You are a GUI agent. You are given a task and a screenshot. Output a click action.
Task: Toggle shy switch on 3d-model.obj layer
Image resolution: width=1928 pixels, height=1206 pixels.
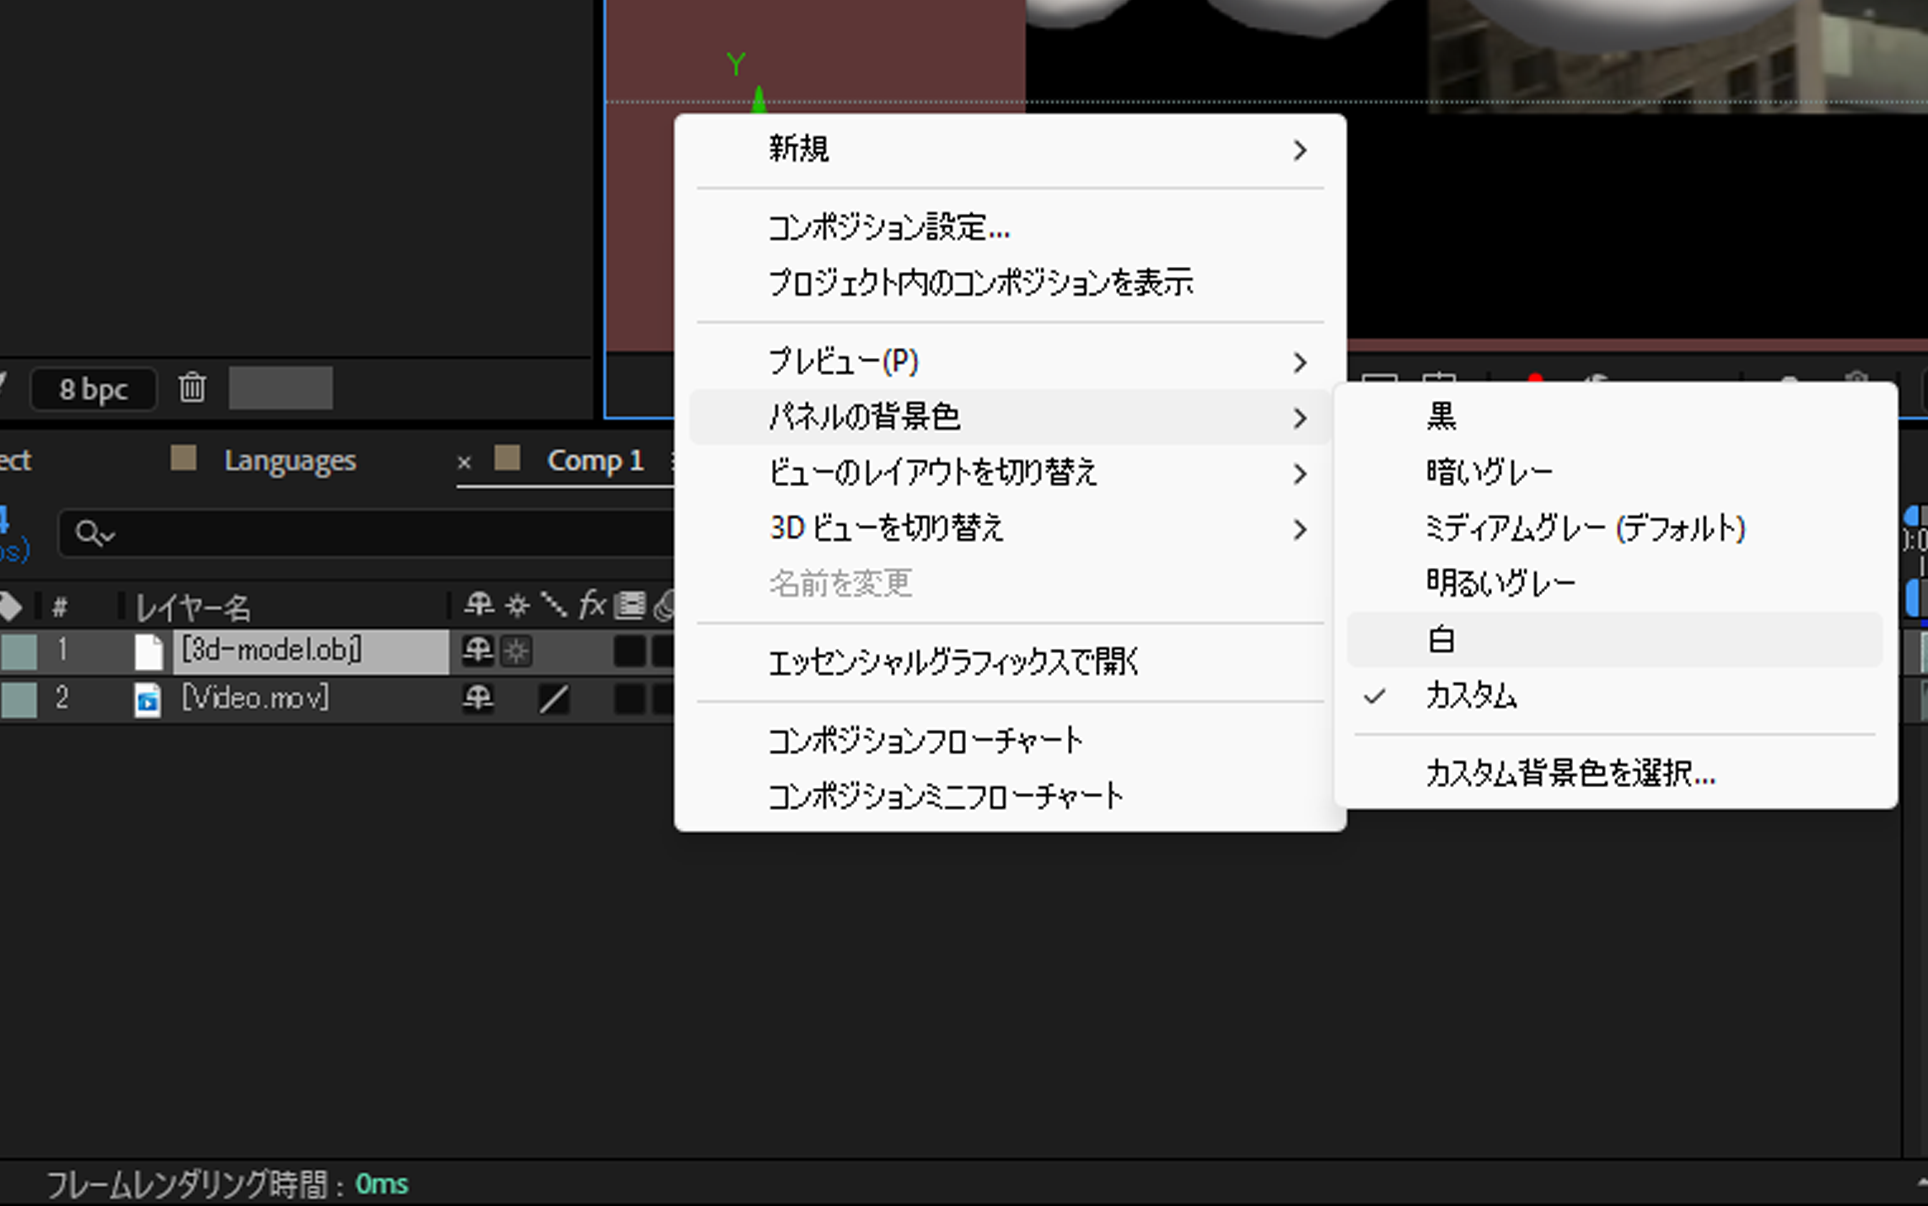(478, 651)
